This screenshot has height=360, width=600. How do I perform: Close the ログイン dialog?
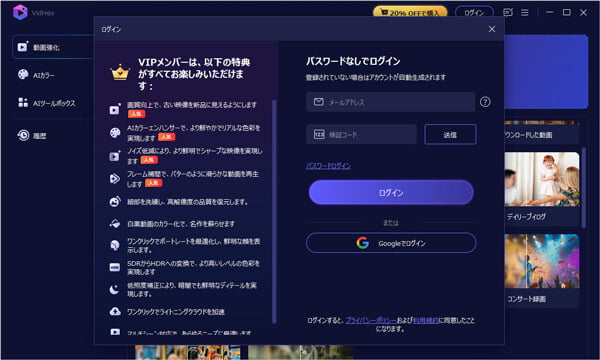click(492, 29)
